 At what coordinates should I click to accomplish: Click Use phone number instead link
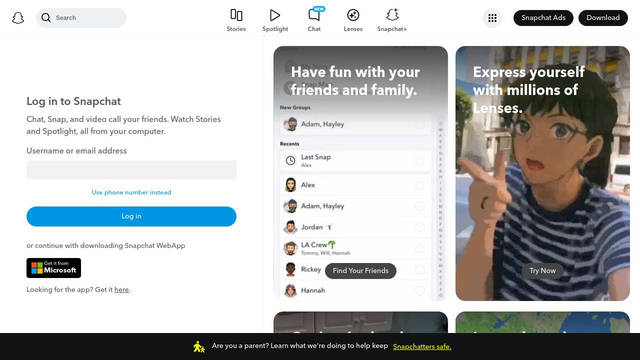coord(131,192)
